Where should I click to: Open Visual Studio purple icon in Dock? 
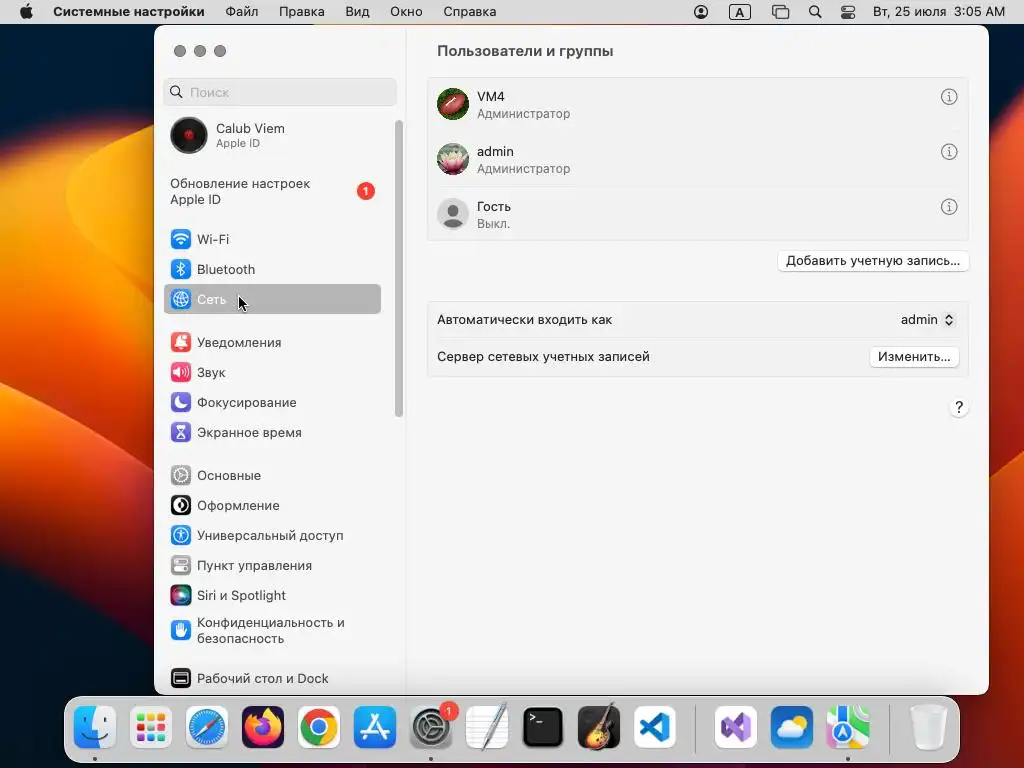click(735, 727)
